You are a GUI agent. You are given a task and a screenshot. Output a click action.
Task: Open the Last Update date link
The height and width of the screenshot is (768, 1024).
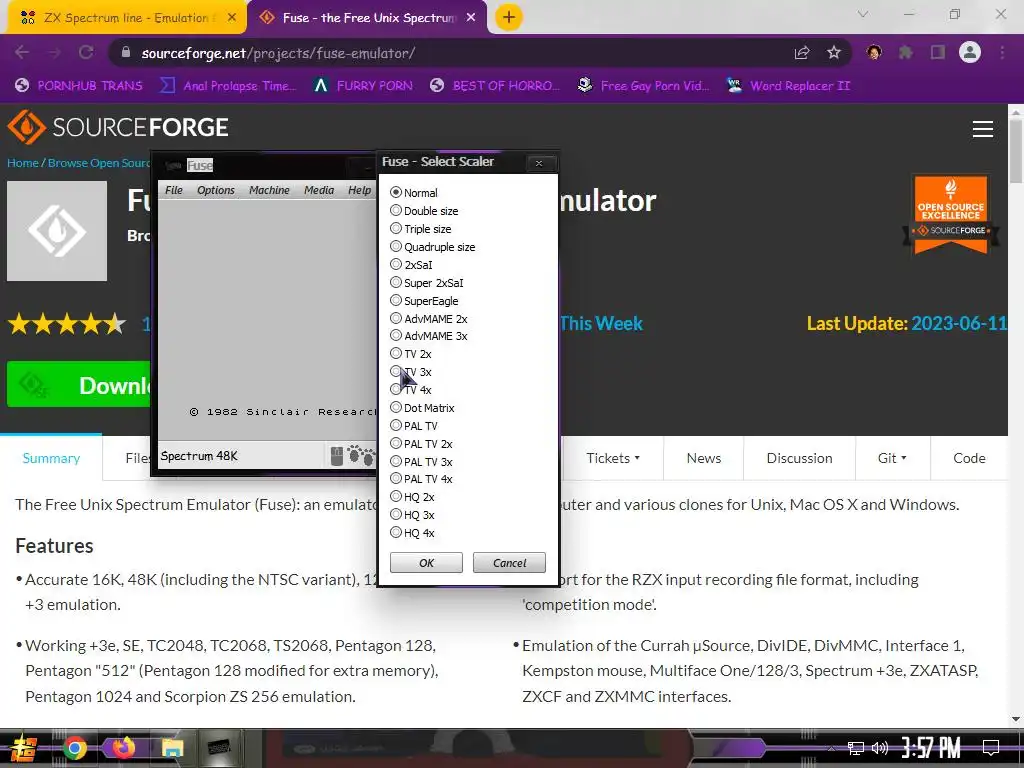[958, 323]
